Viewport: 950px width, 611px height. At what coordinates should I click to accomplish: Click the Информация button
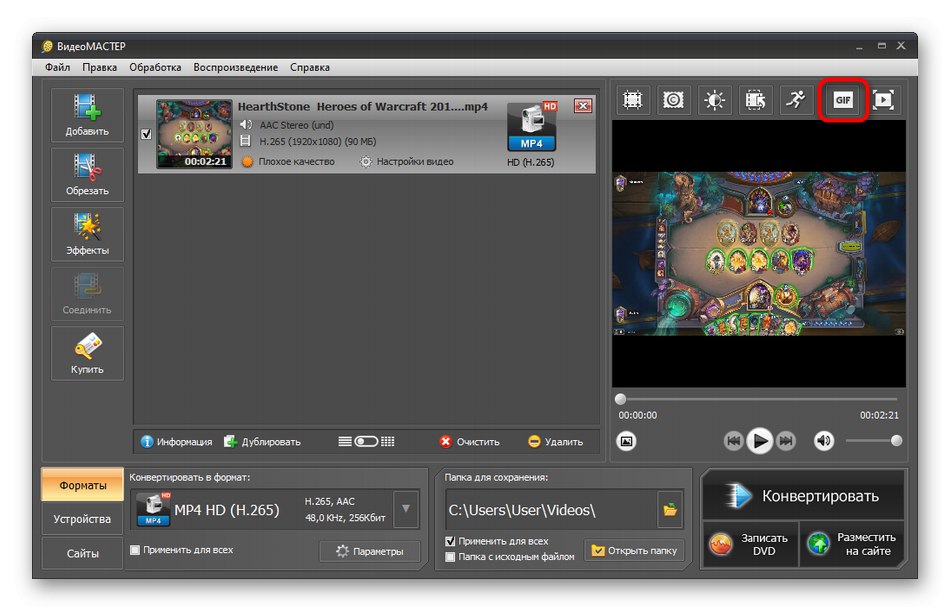point(176,442)
